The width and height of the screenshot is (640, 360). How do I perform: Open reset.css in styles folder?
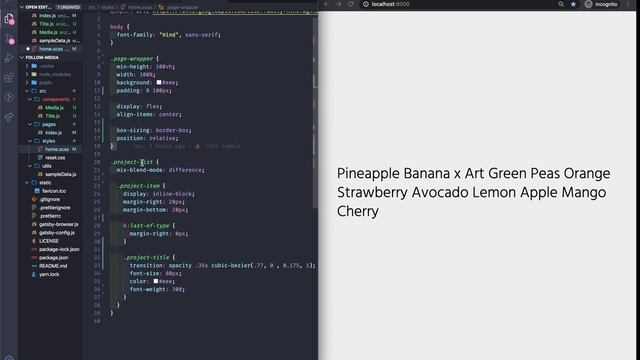[x=55, y=158]
